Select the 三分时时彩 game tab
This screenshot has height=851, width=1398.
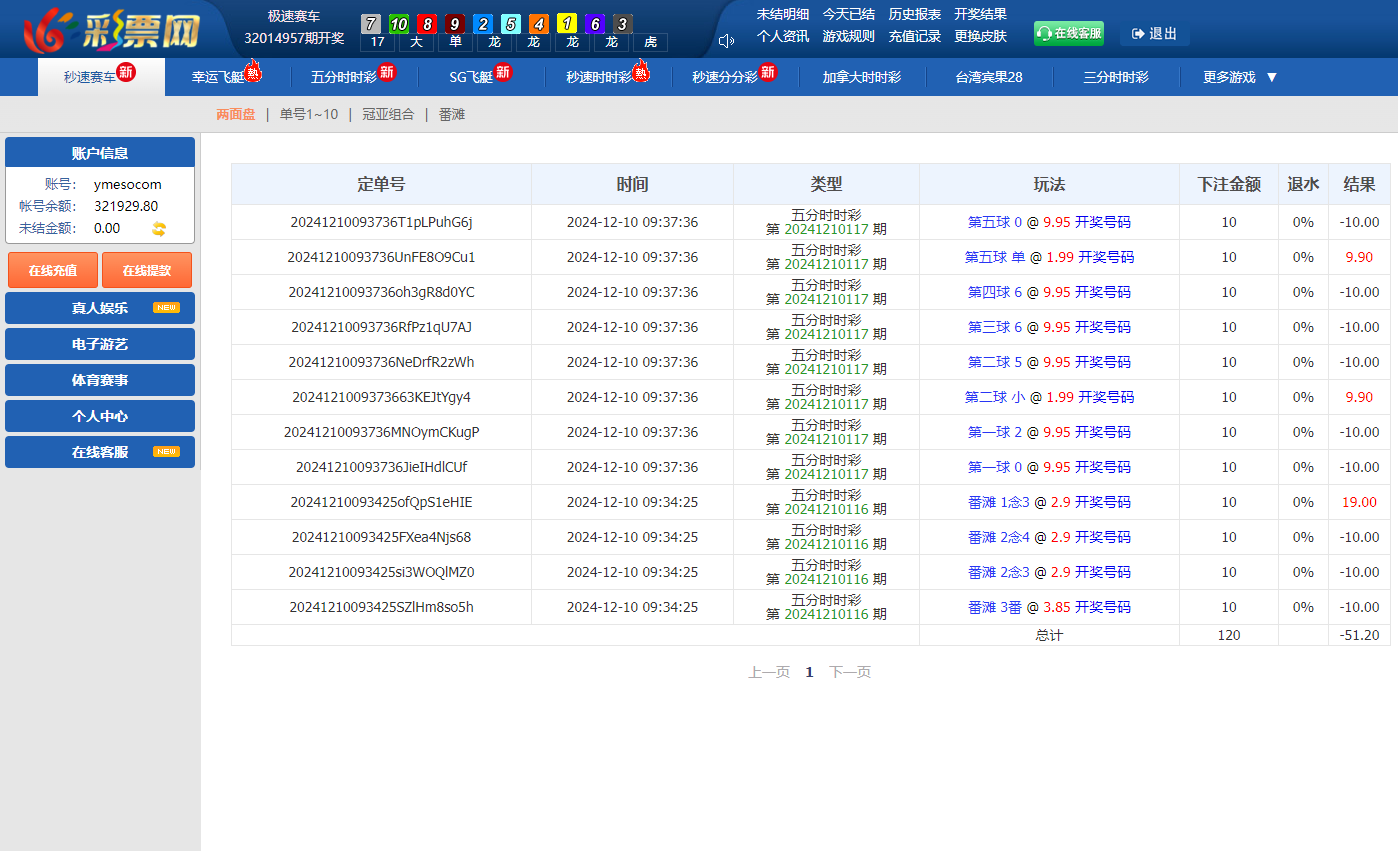click(x=1116, y=77)
